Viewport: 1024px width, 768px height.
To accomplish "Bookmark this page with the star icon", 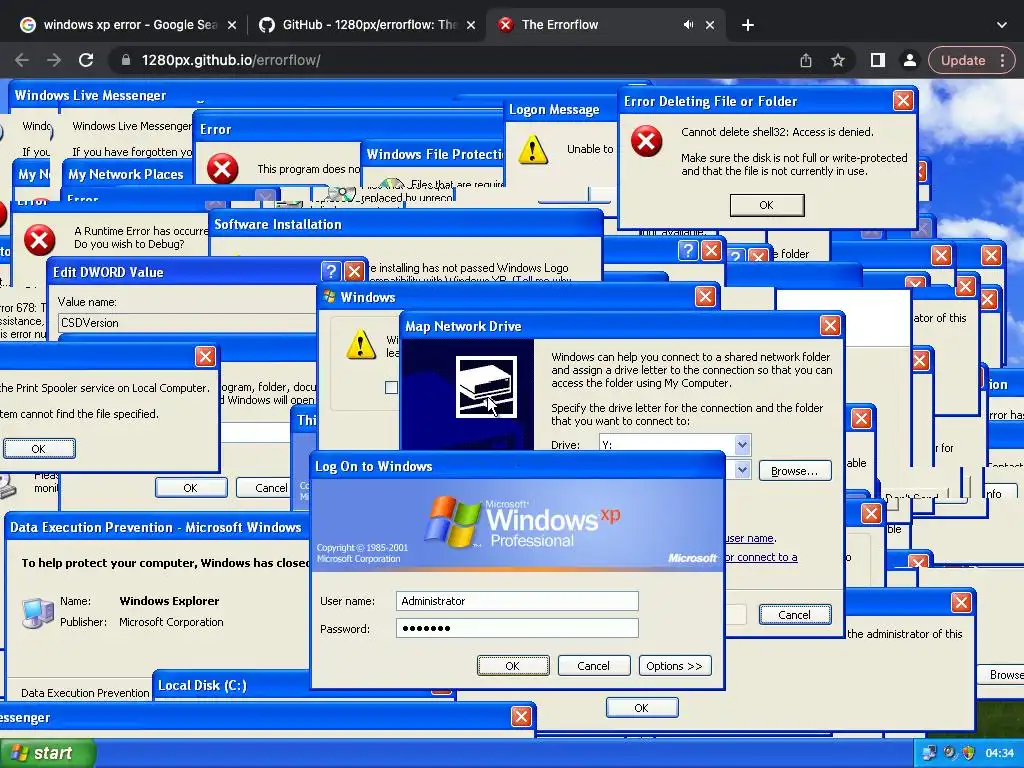I will [x=838, y=60].
